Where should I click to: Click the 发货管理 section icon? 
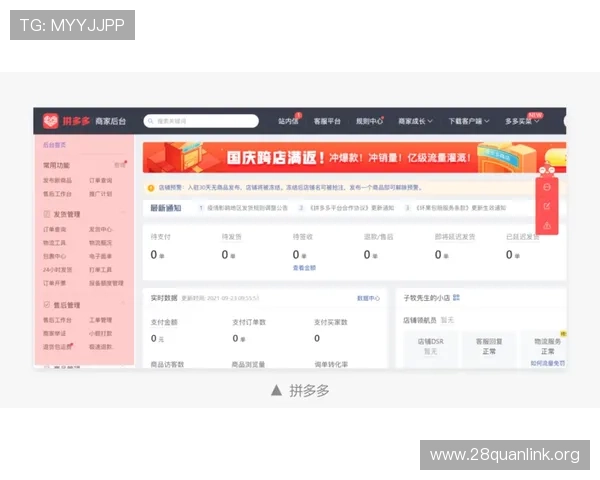pos(47,214)
